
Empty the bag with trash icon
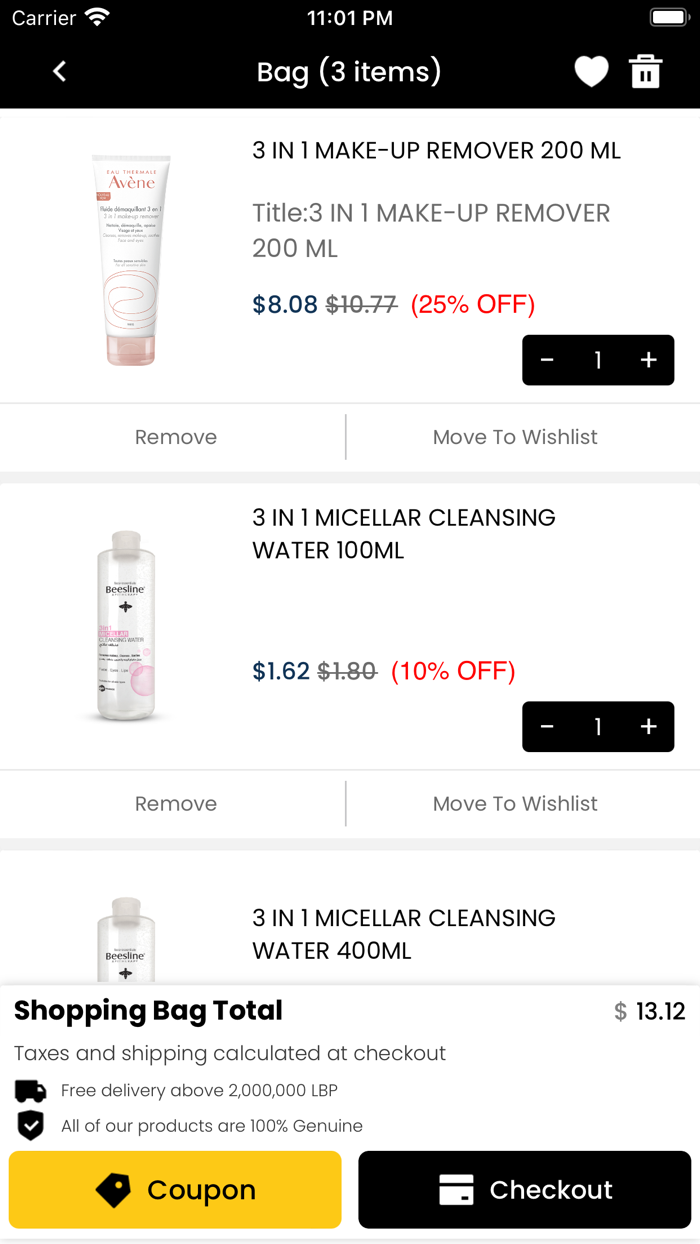(x=645, y=71)
